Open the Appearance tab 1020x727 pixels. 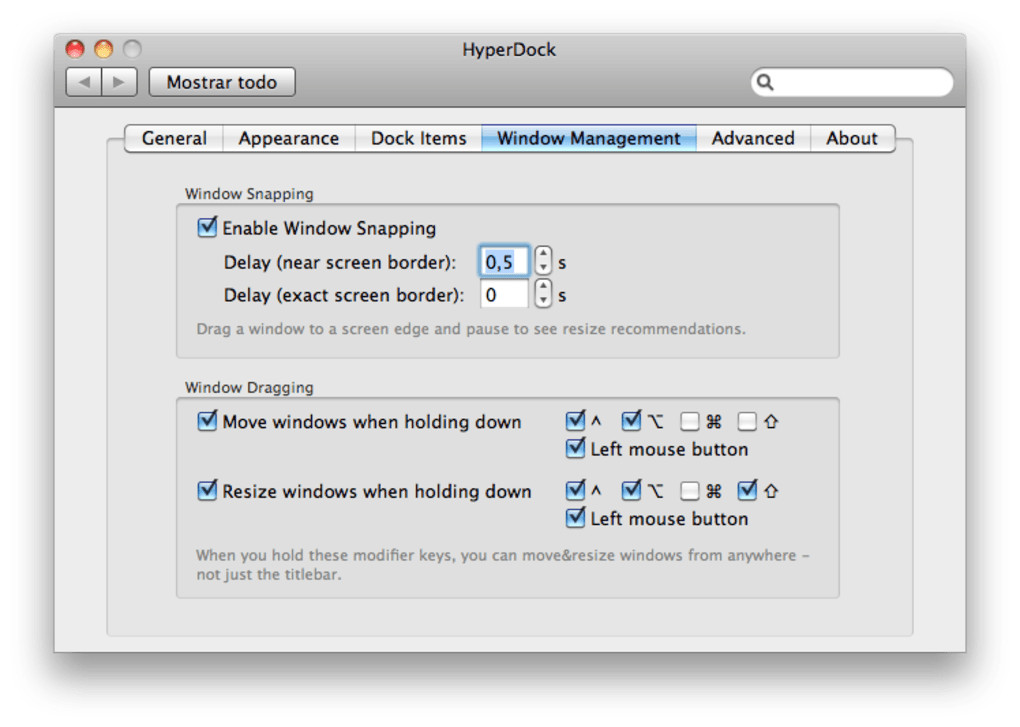click(289, 139)
